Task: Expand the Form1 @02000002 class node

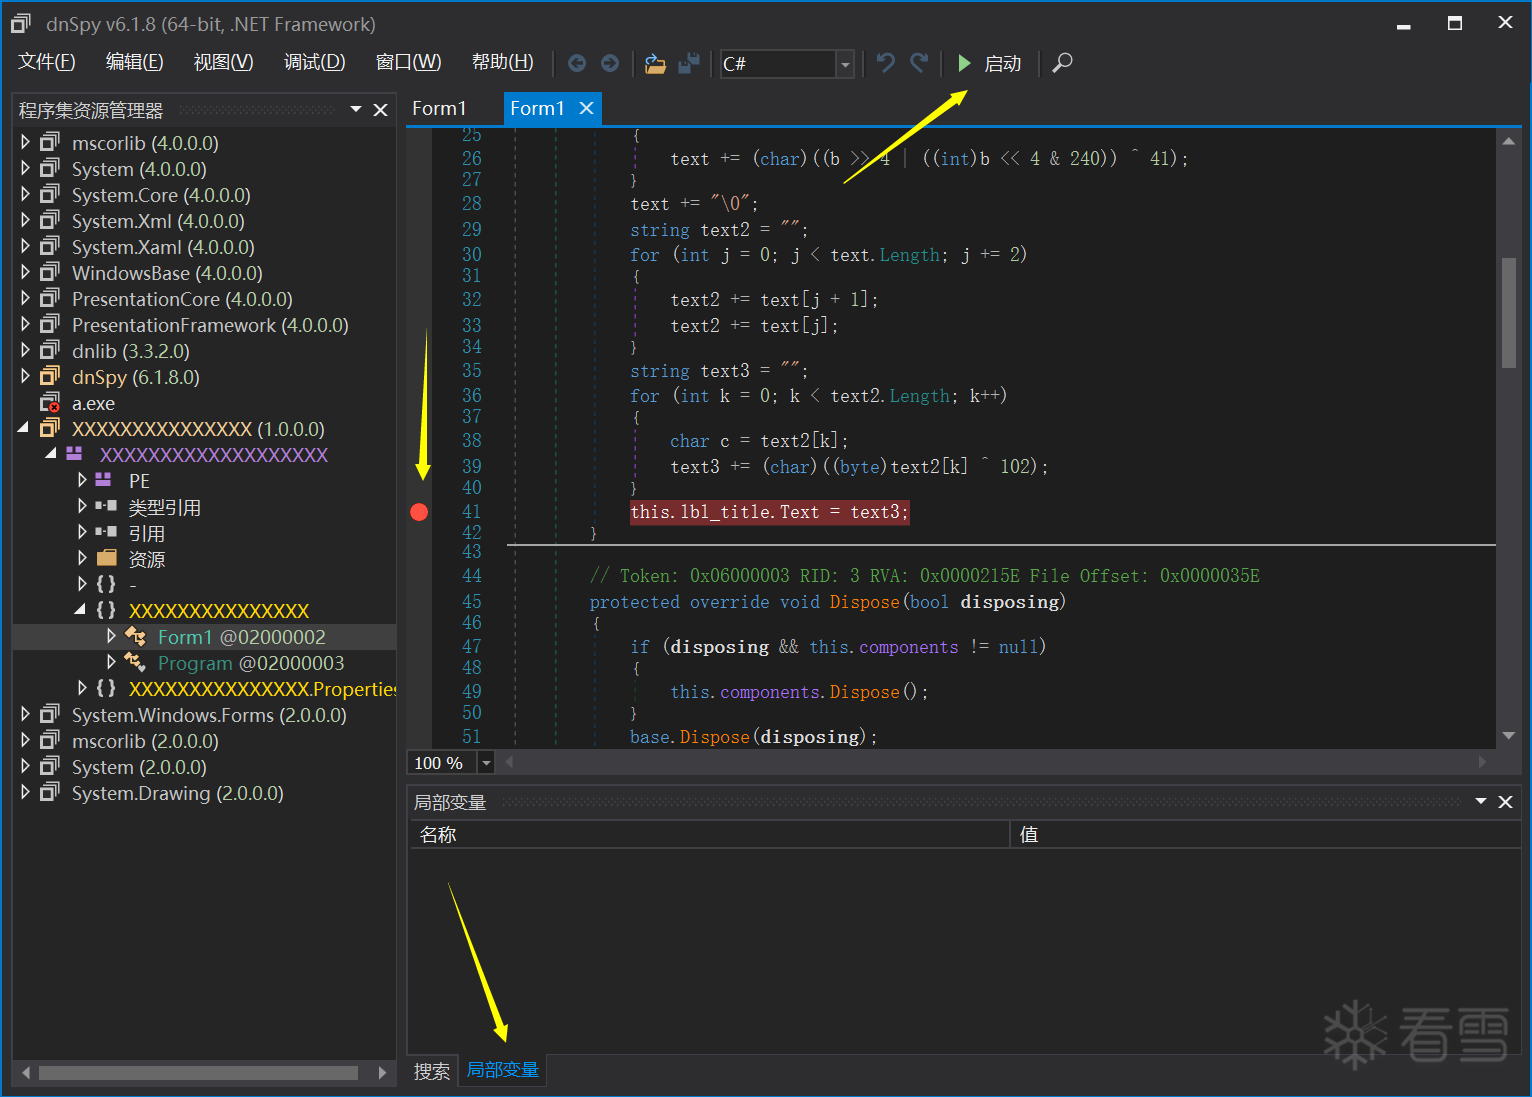Action: click(x=111, y=636)
